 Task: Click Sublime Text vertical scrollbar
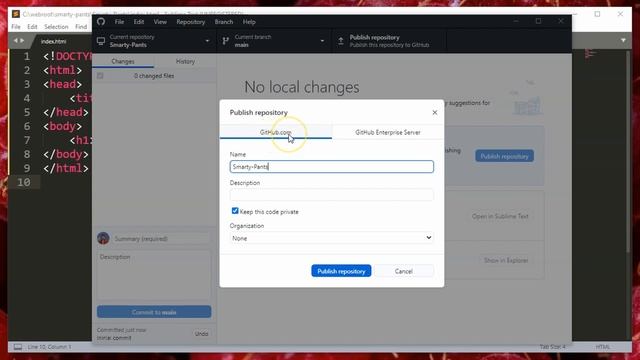(629, 150)
